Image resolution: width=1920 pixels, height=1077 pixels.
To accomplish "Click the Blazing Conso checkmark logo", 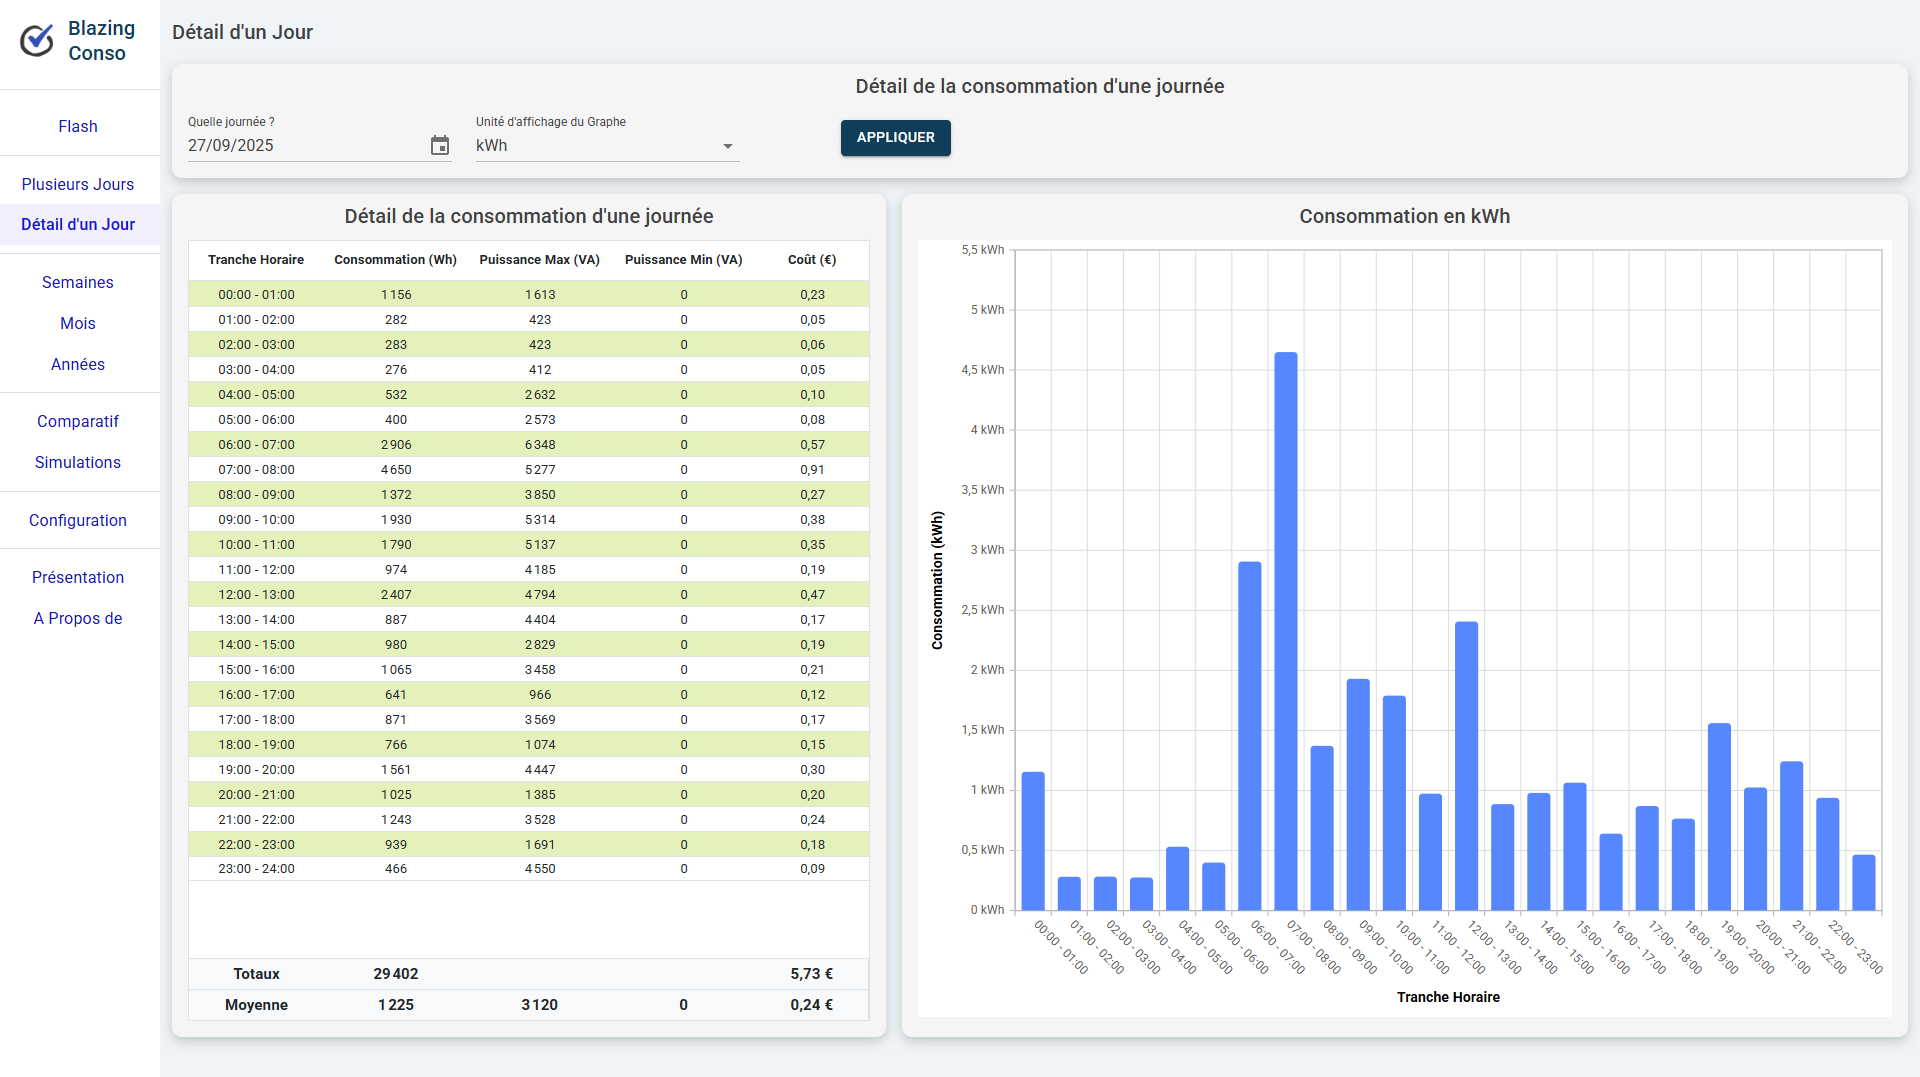I will [x=37, y=41].
